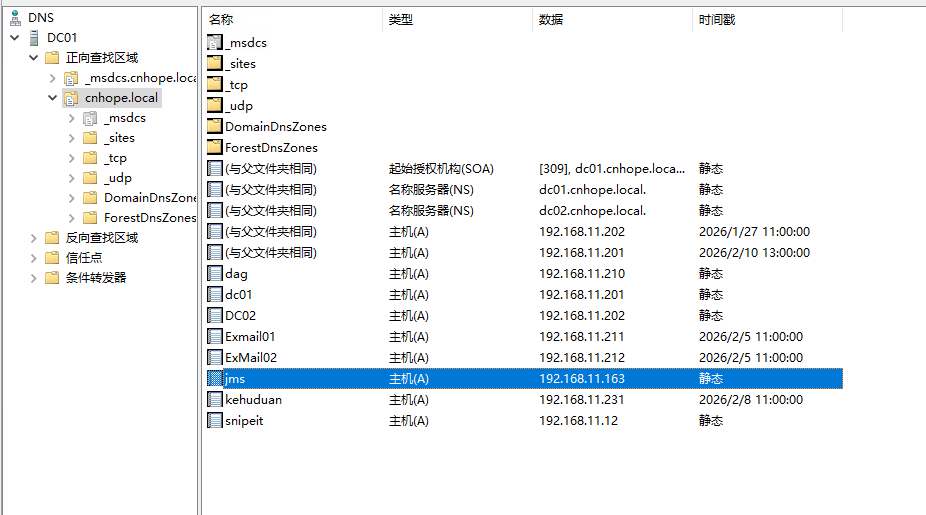
Task: Click the dc01 record icon
Action: [215, 294]
